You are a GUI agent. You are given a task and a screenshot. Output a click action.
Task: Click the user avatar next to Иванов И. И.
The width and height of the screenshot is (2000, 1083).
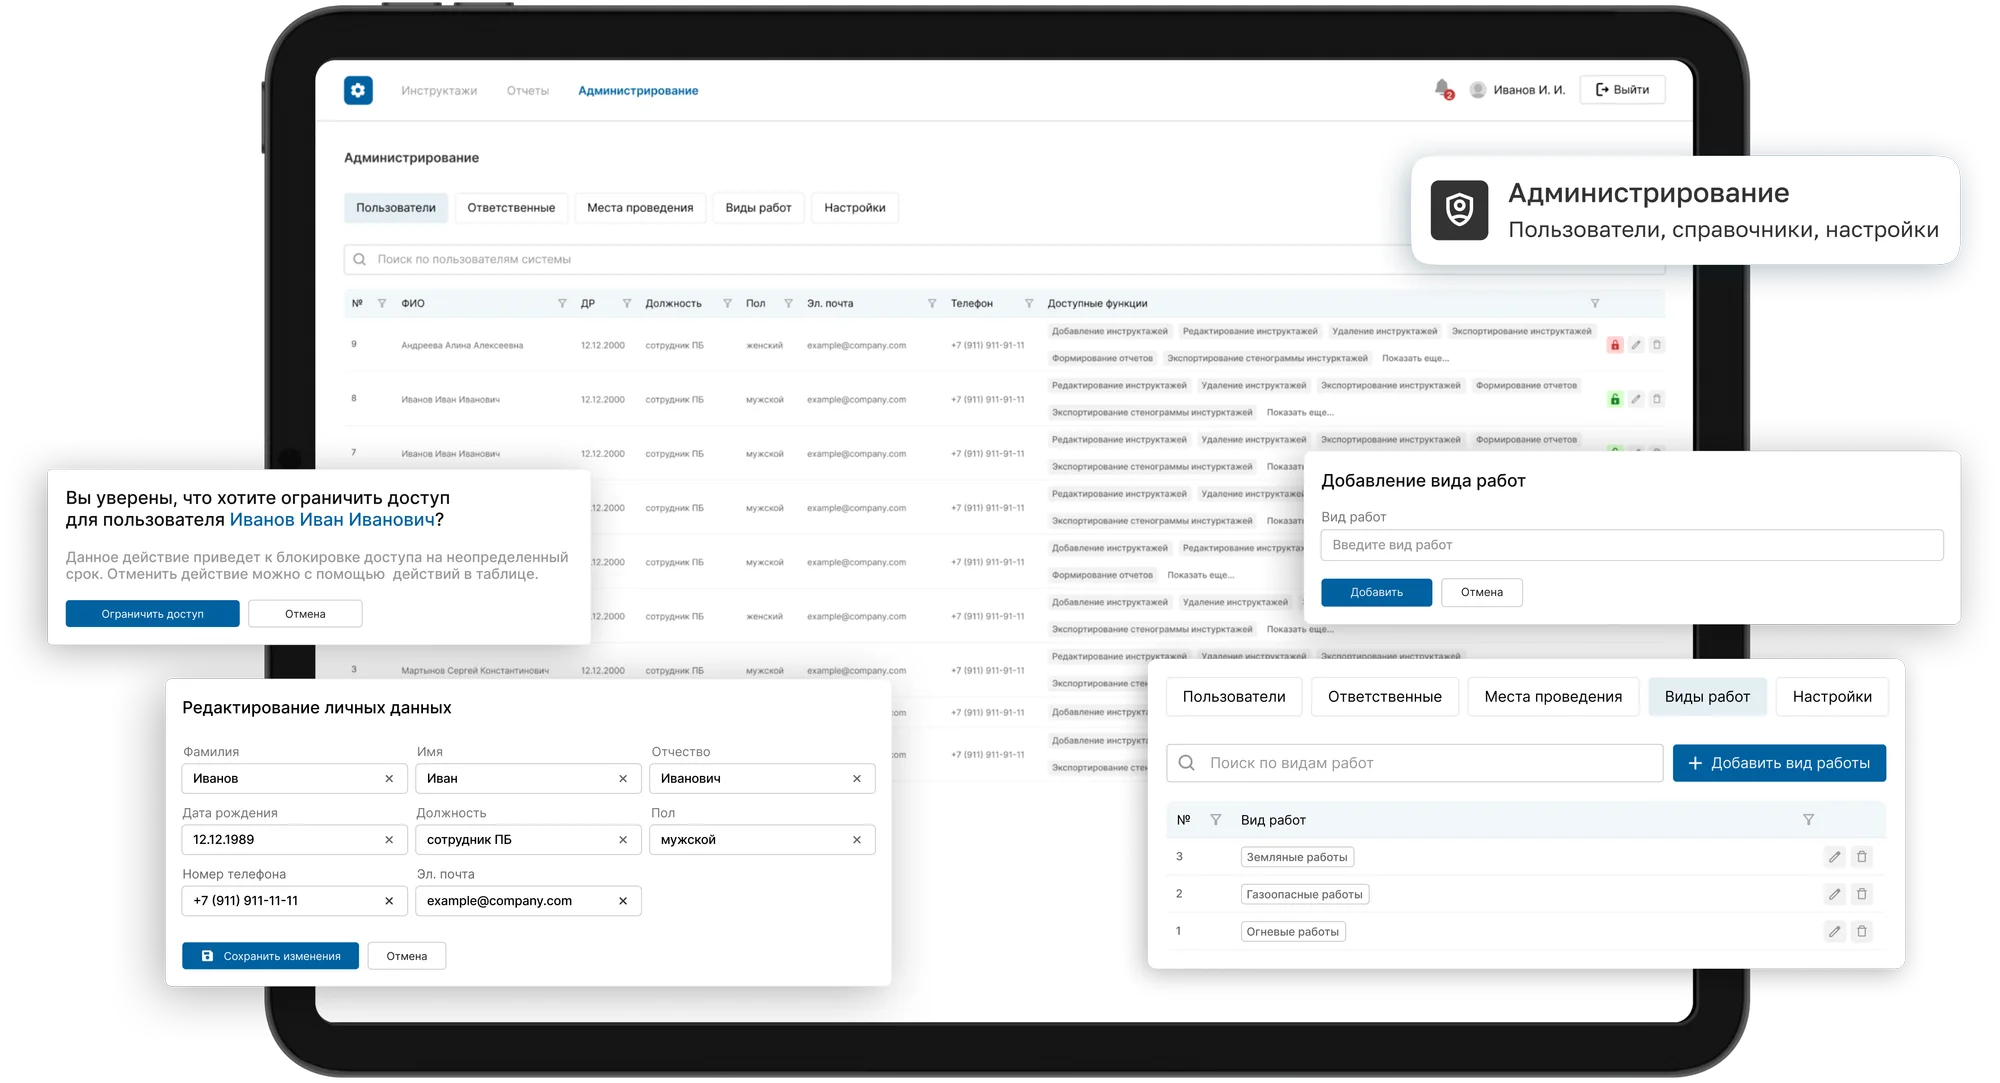coord(1477,90)
